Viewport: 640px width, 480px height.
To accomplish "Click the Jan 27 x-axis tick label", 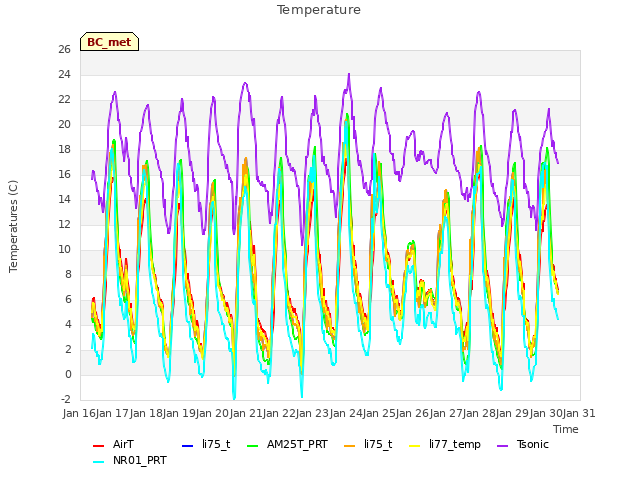I will tap(446, 413).
